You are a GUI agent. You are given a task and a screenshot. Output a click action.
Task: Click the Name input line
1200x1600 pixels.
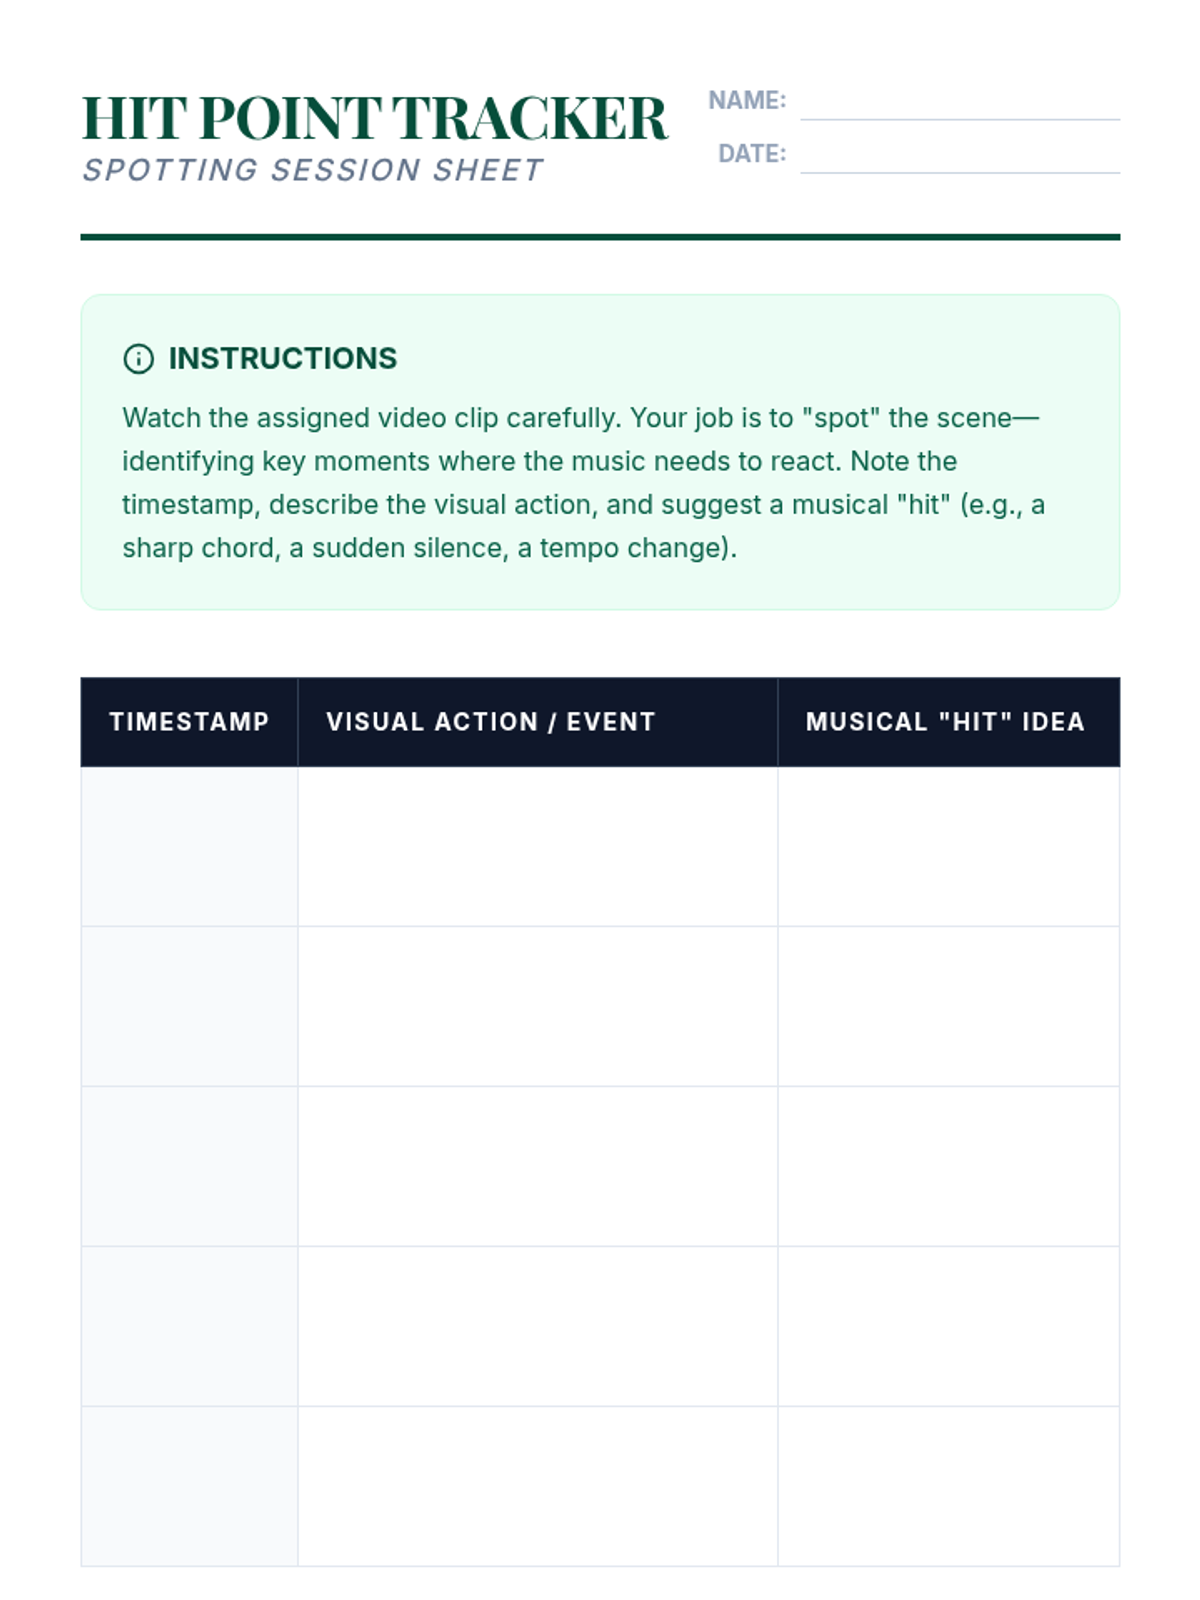[959, 105]
